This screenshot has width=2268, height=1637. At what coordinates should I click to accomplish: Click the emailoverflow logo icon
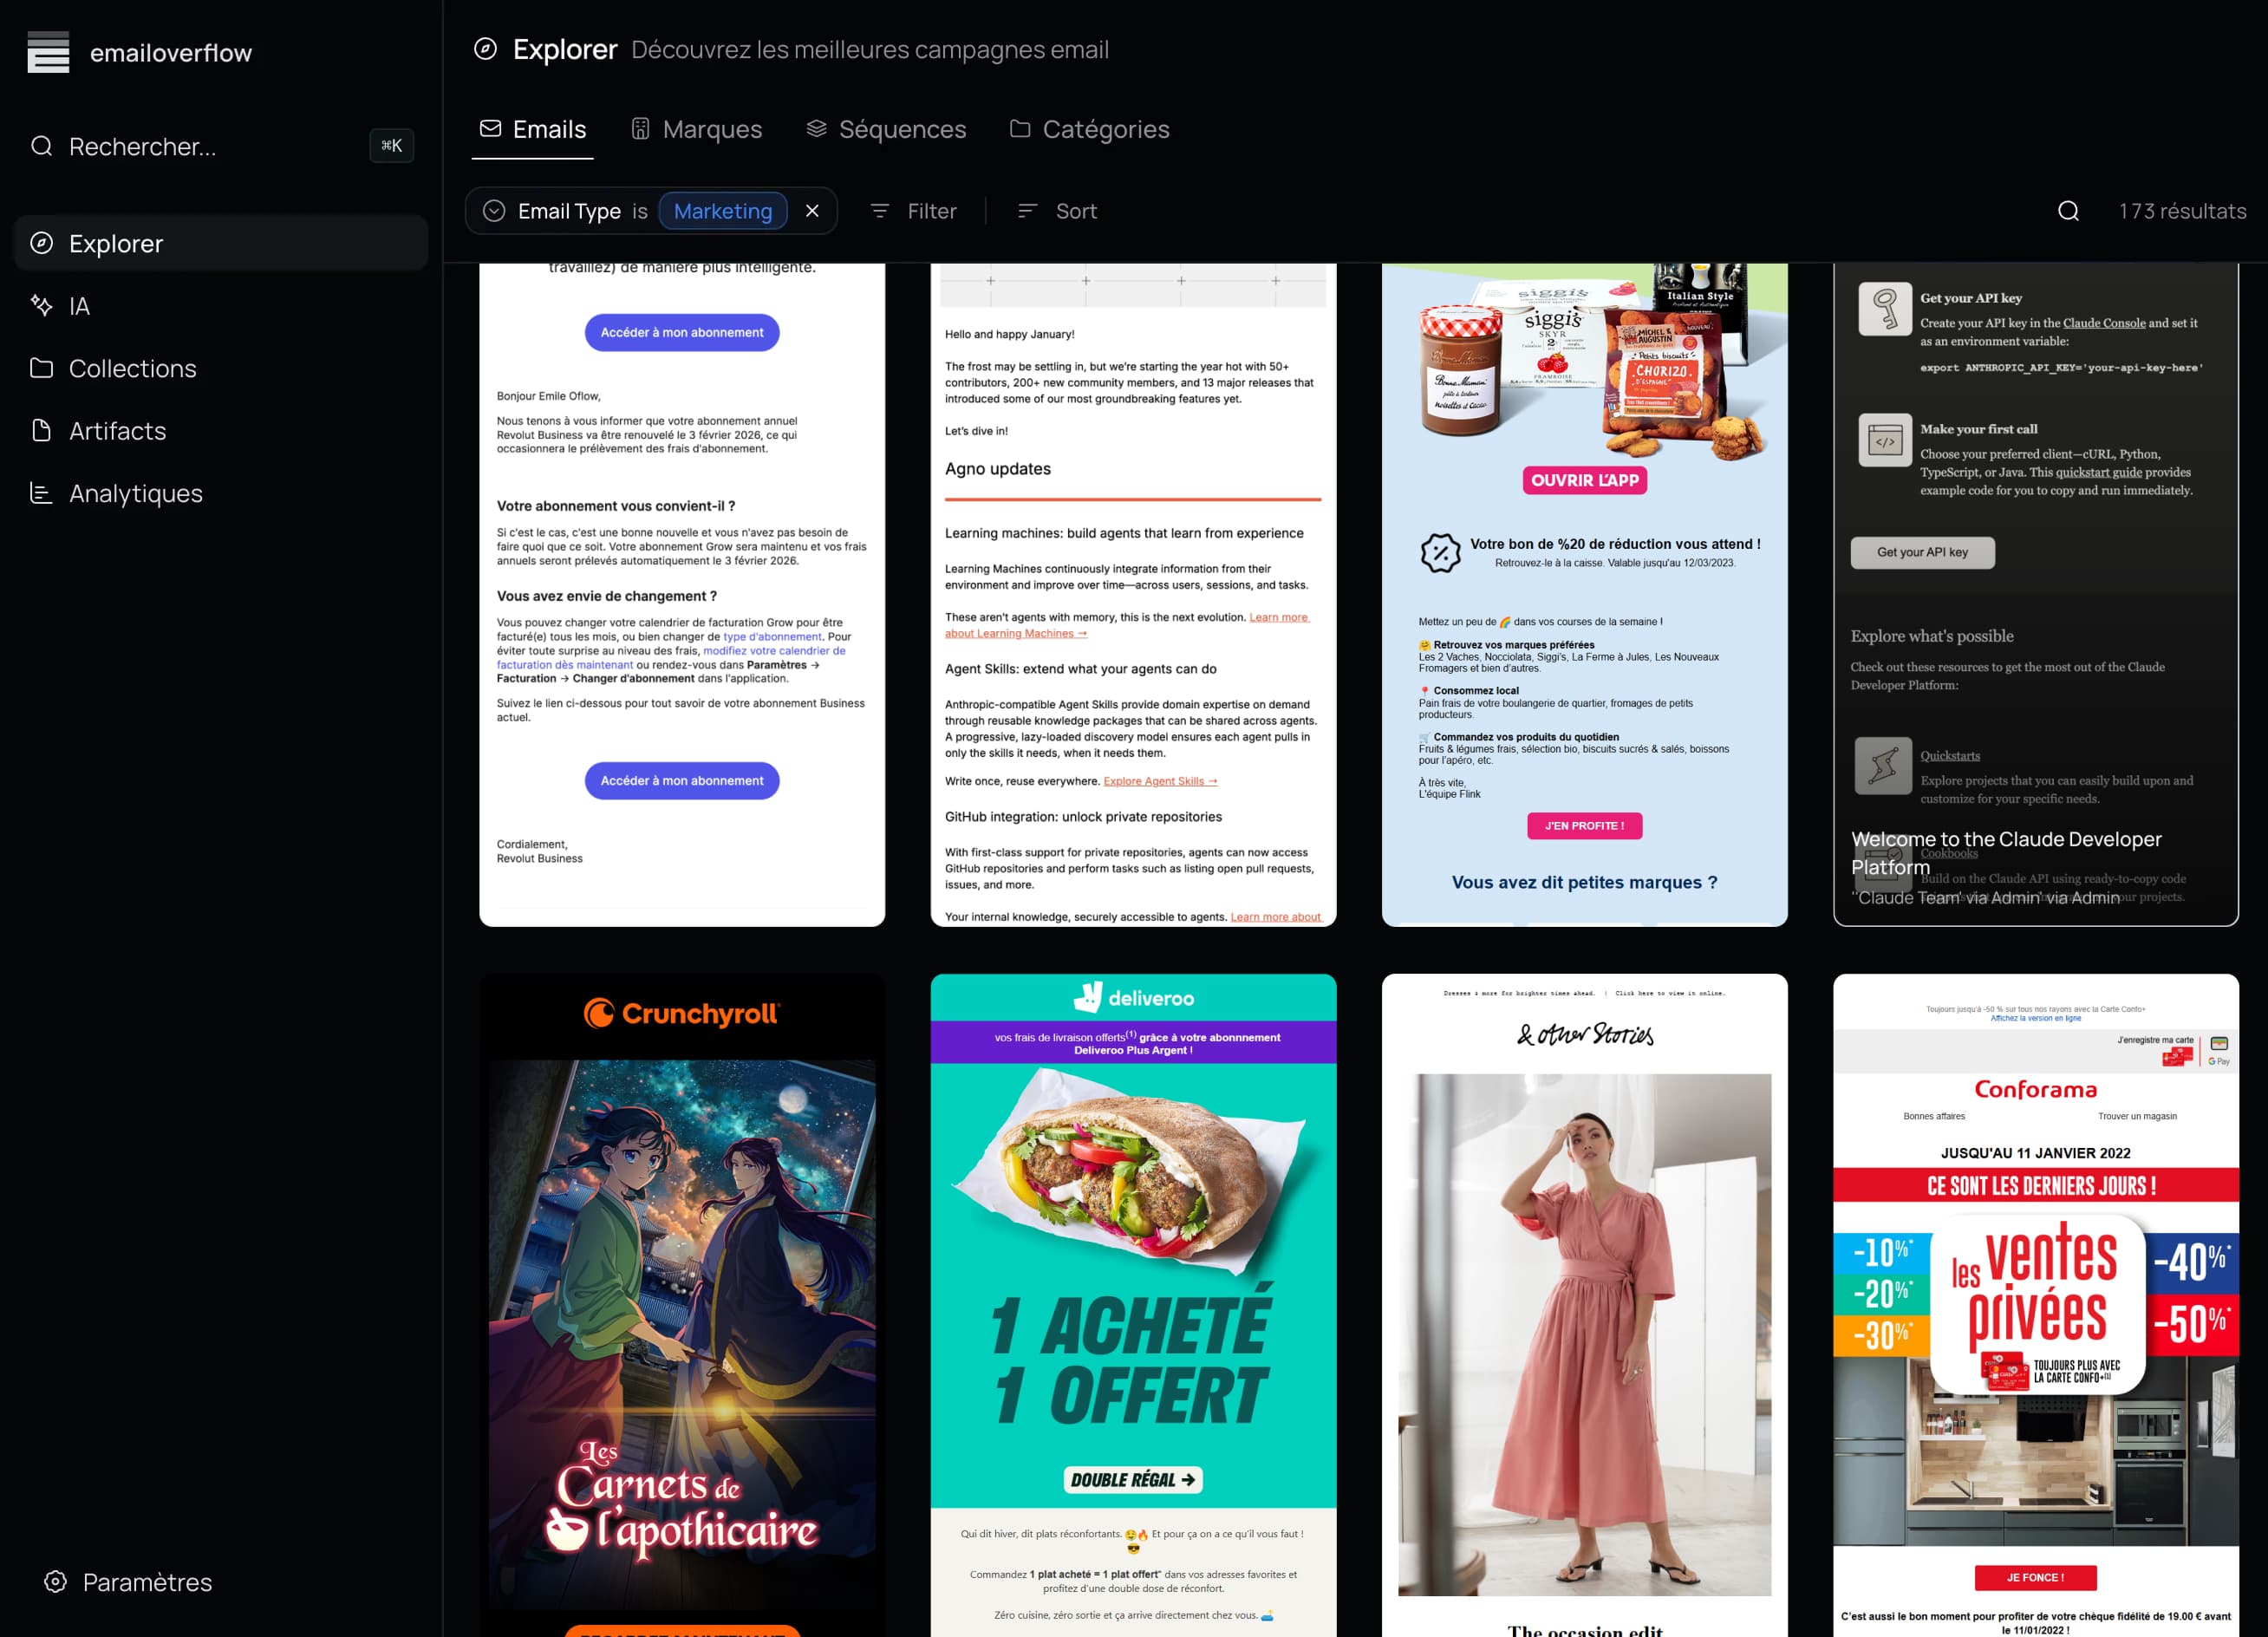48,52
